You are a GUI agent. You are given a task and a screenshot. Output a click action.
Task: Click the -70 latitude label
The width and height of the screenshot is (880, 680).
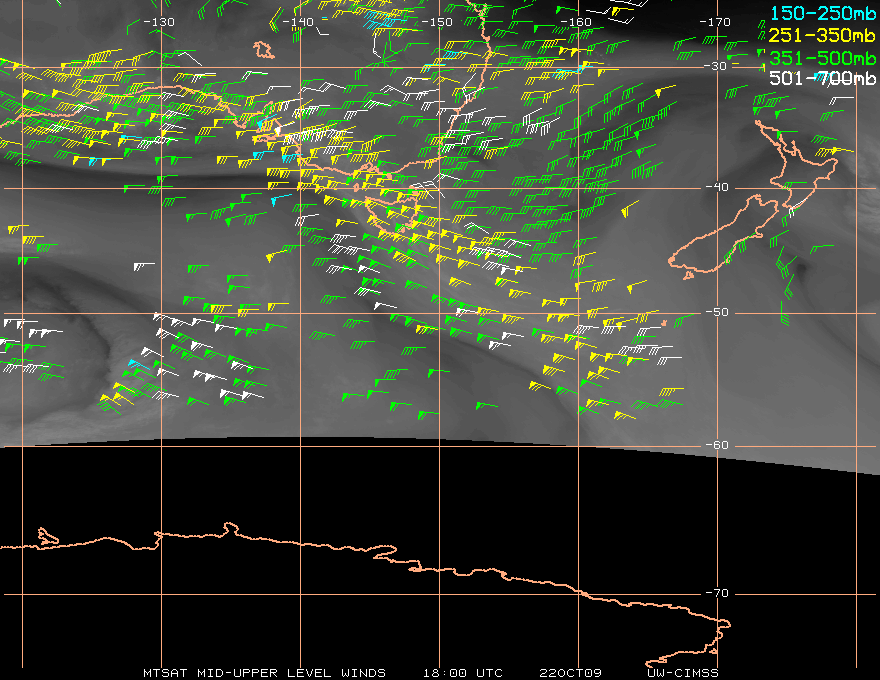tap(717, 594)
